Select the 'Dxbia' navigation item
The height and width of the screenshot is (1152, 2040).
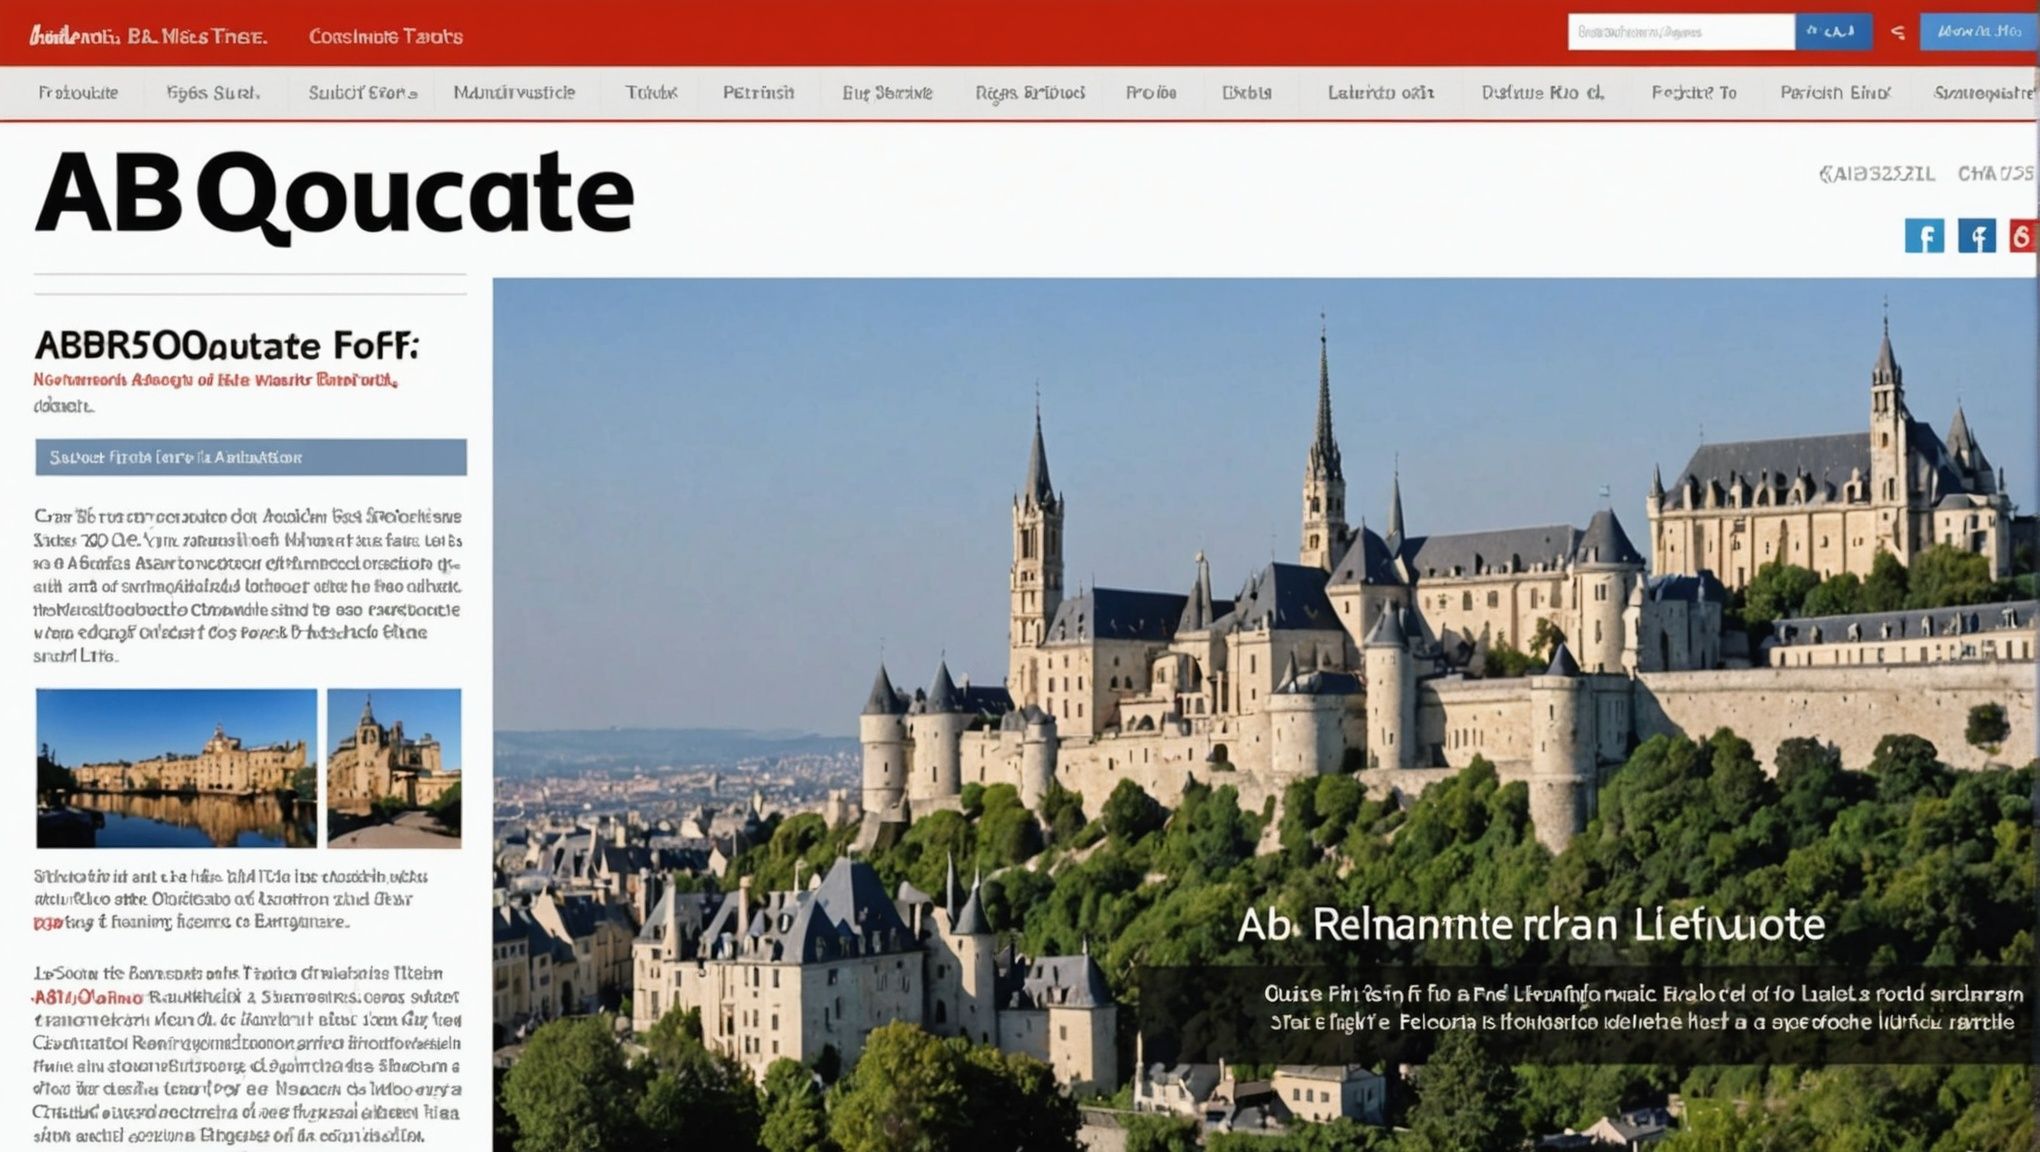1247,93
